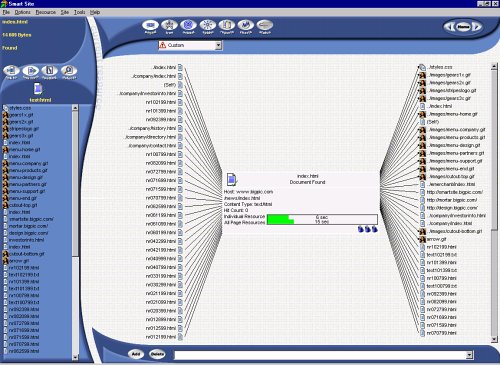Open the Tools menu
Viewport: 500px width, 365px height.
pyautogui.click(x=79, y=12)
